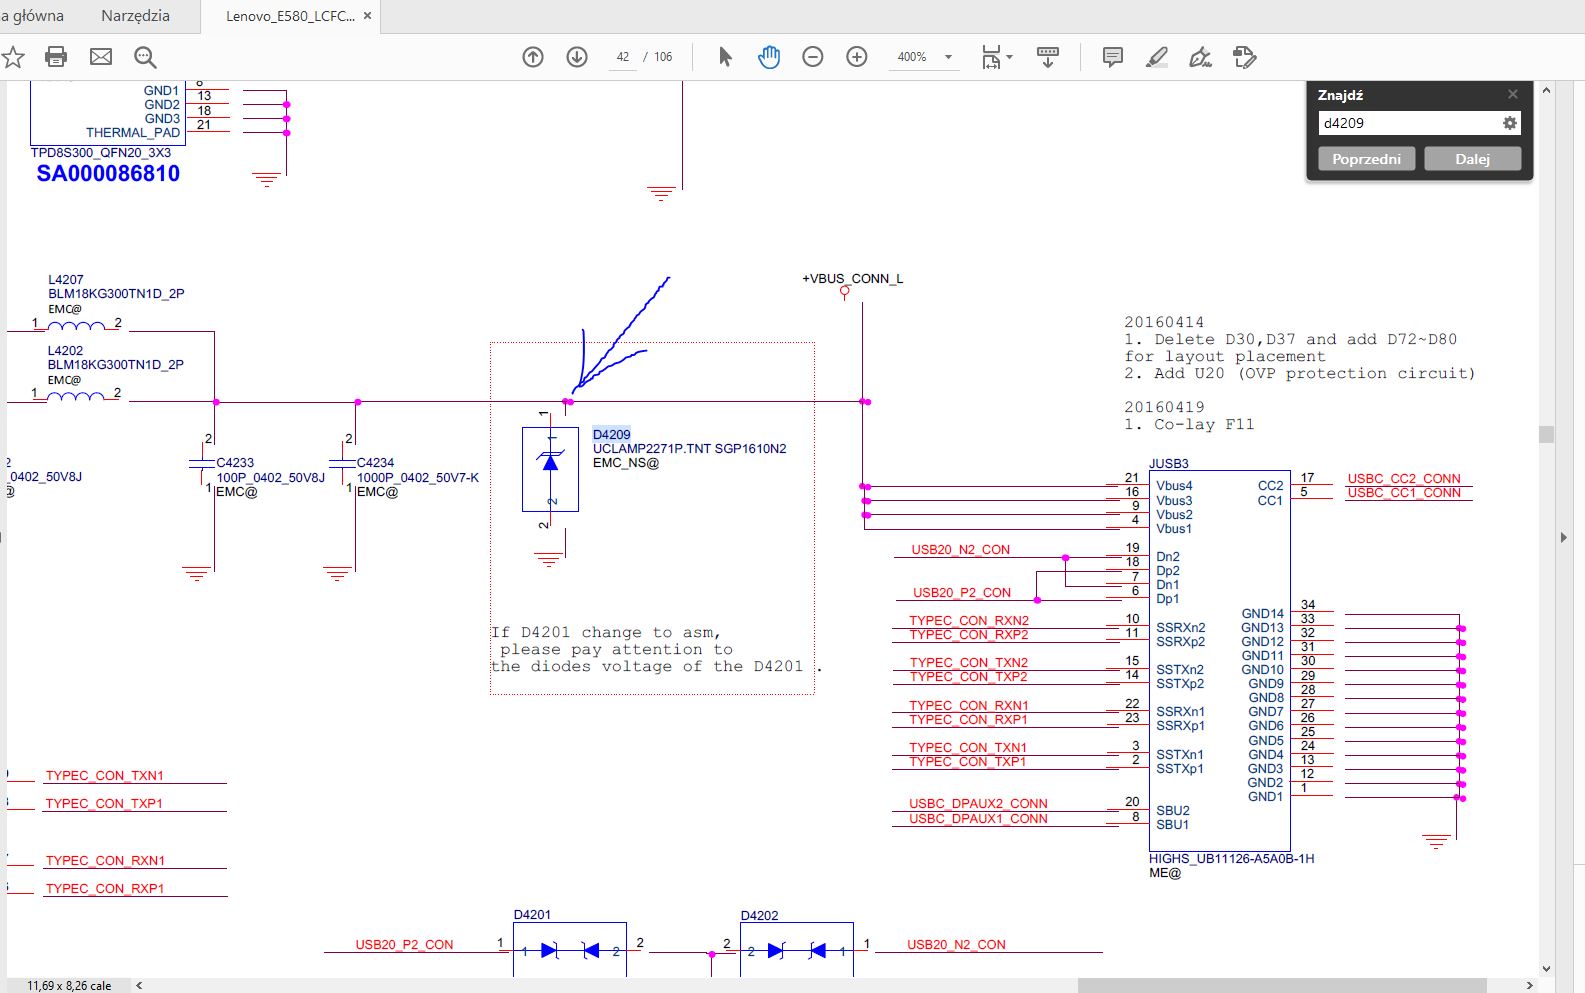
Task: Click the C4233 capacitor label
Action: point(235,463)
